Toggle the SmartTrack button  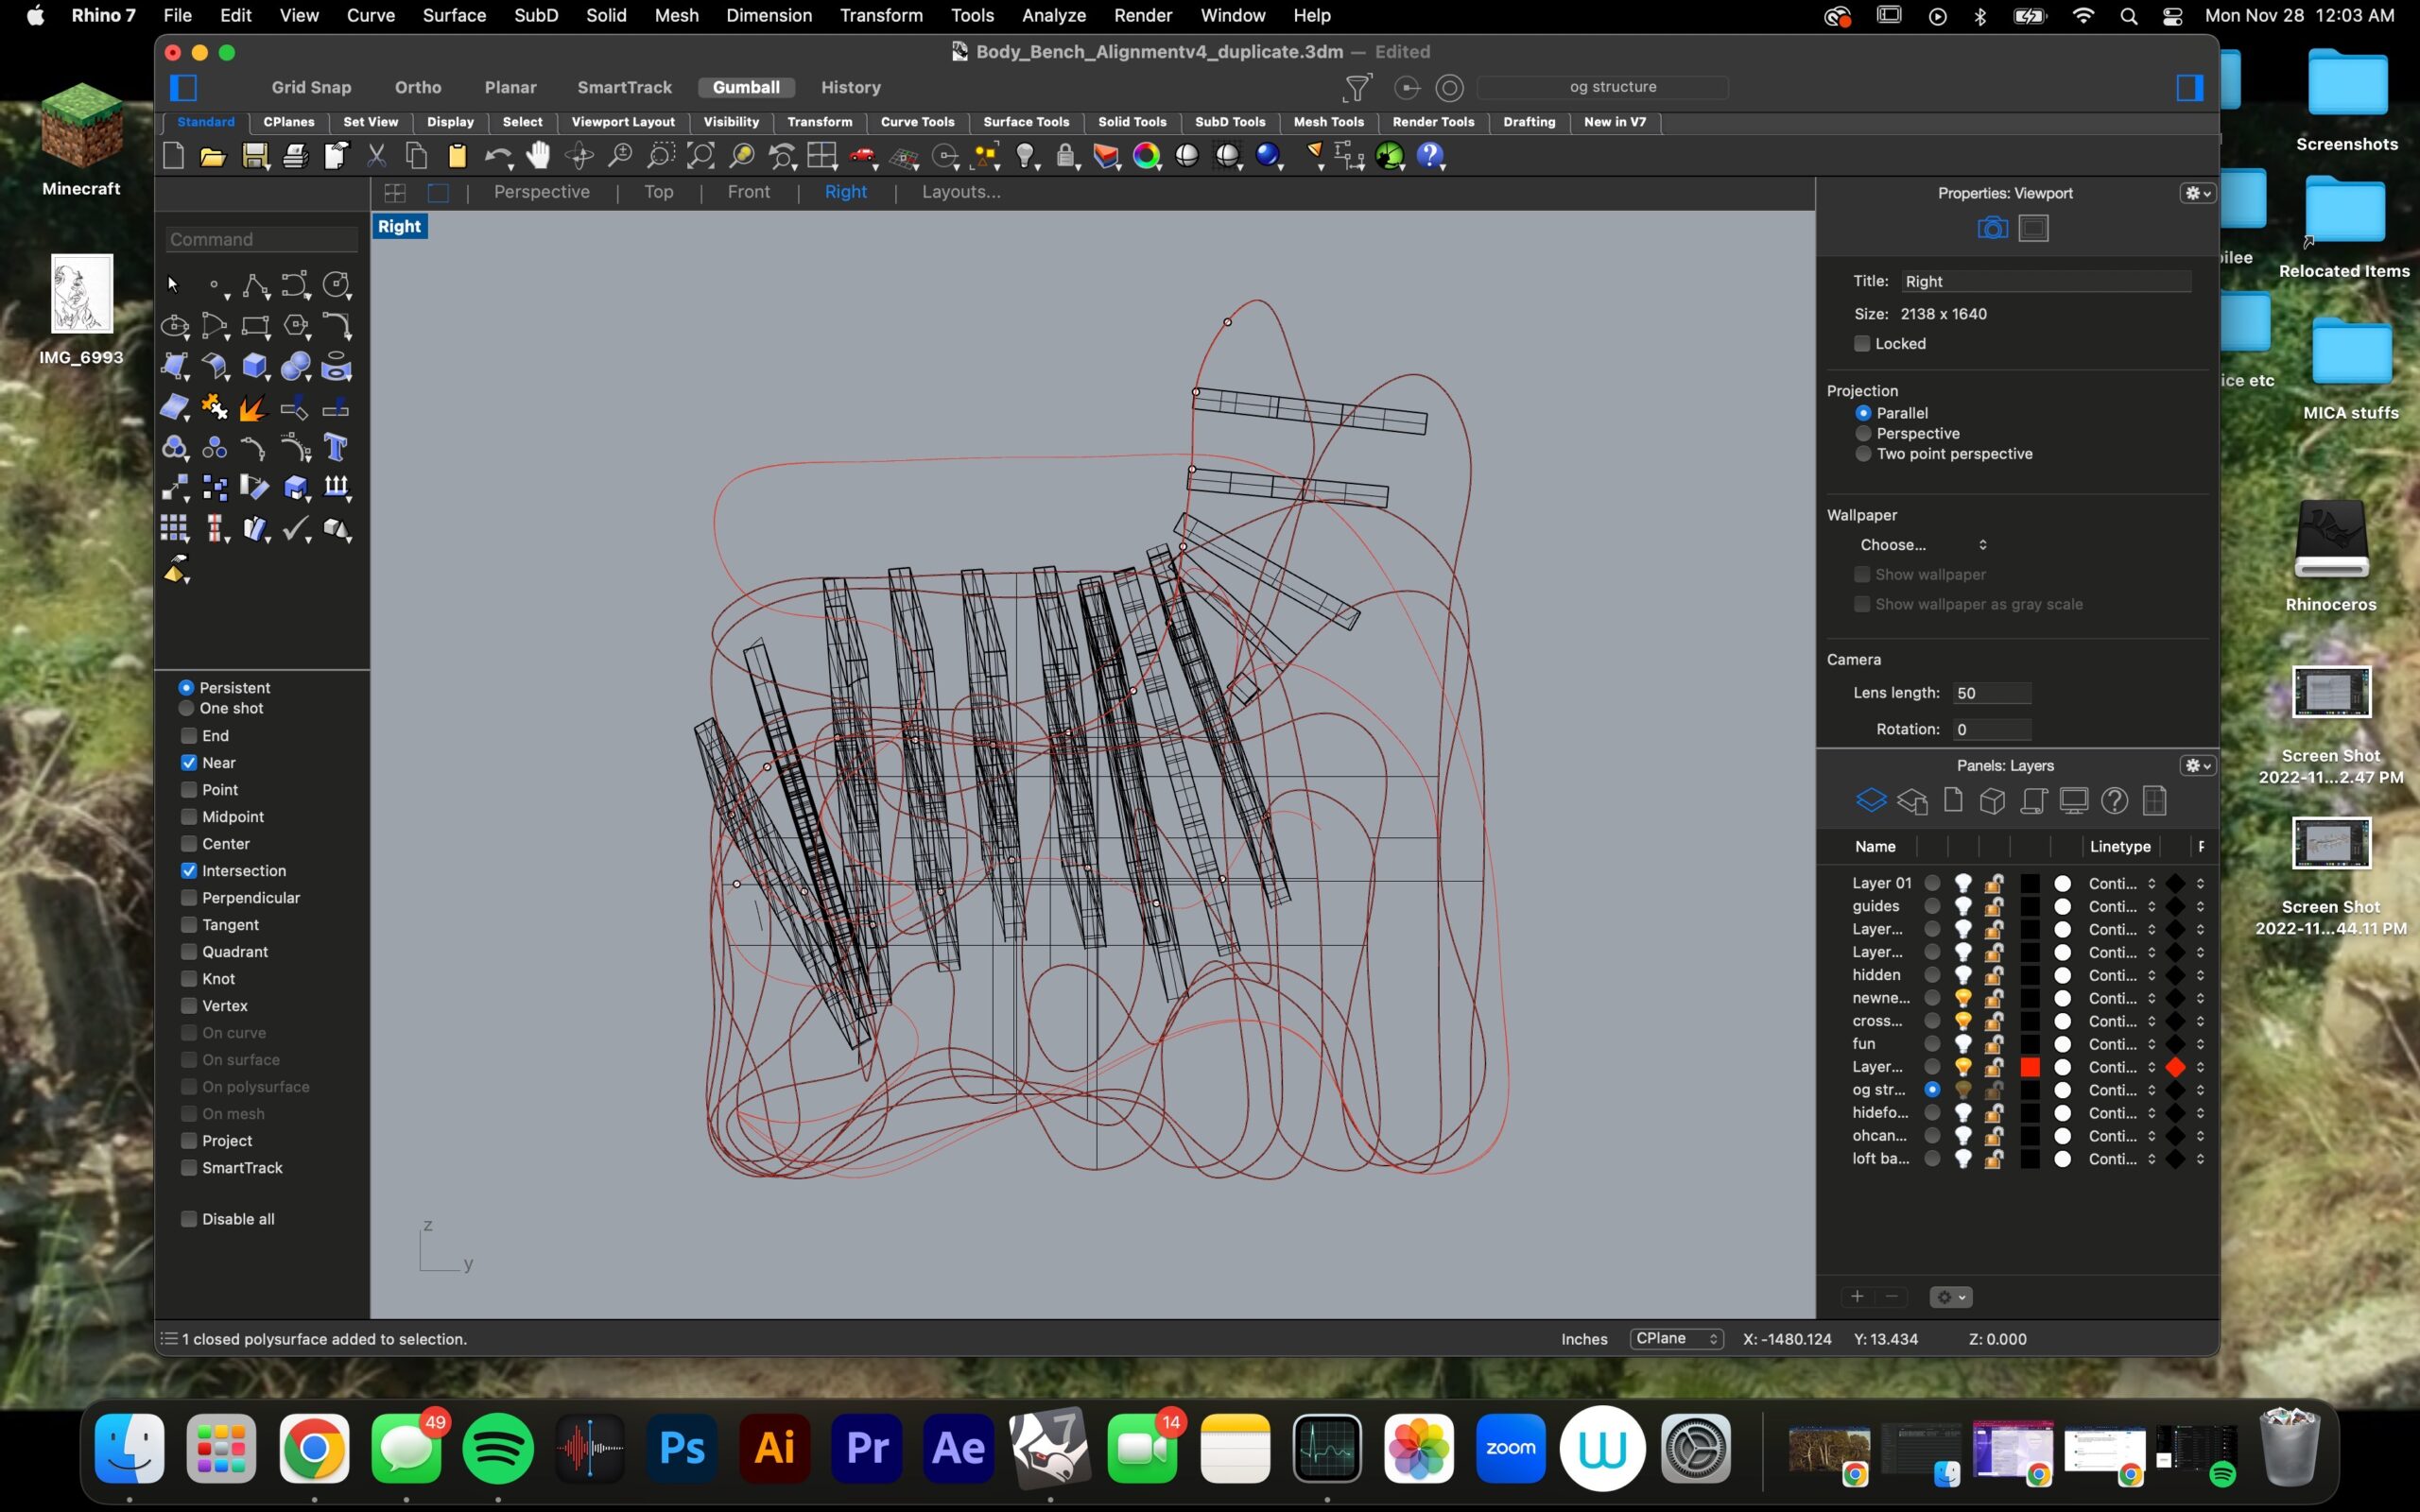624,88
